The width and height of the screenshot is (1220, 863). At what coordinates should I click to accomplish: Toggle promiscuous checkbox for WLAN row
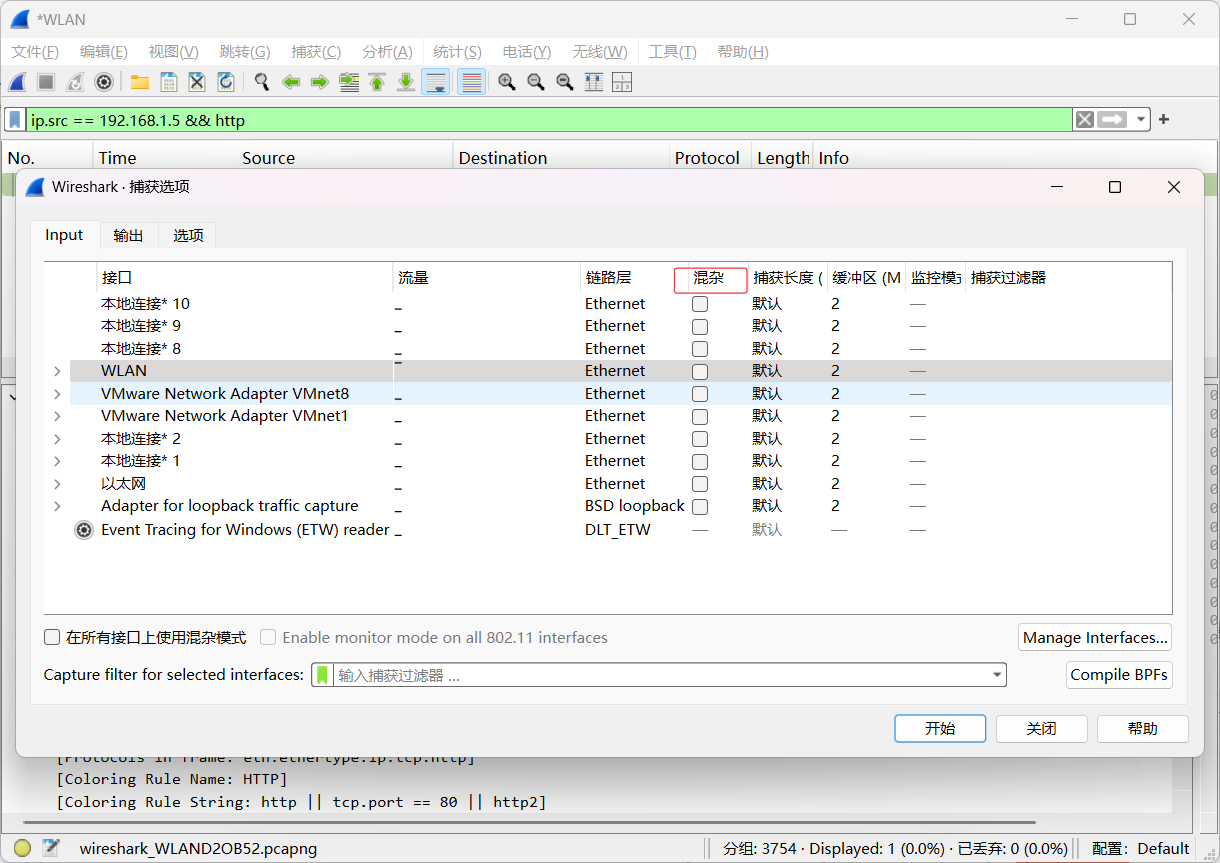(700, 371)
